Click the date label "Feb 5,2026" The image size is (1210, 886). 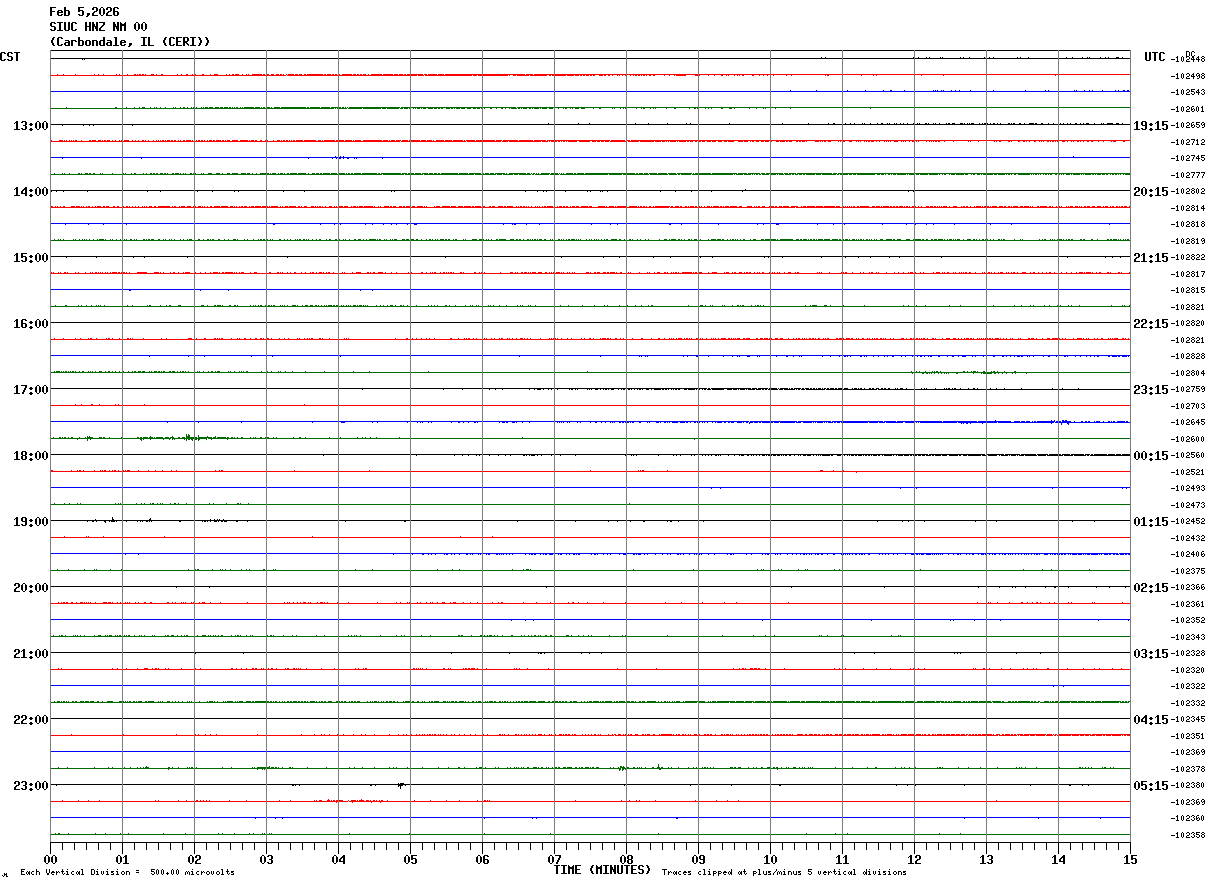[x=84, y=12]
